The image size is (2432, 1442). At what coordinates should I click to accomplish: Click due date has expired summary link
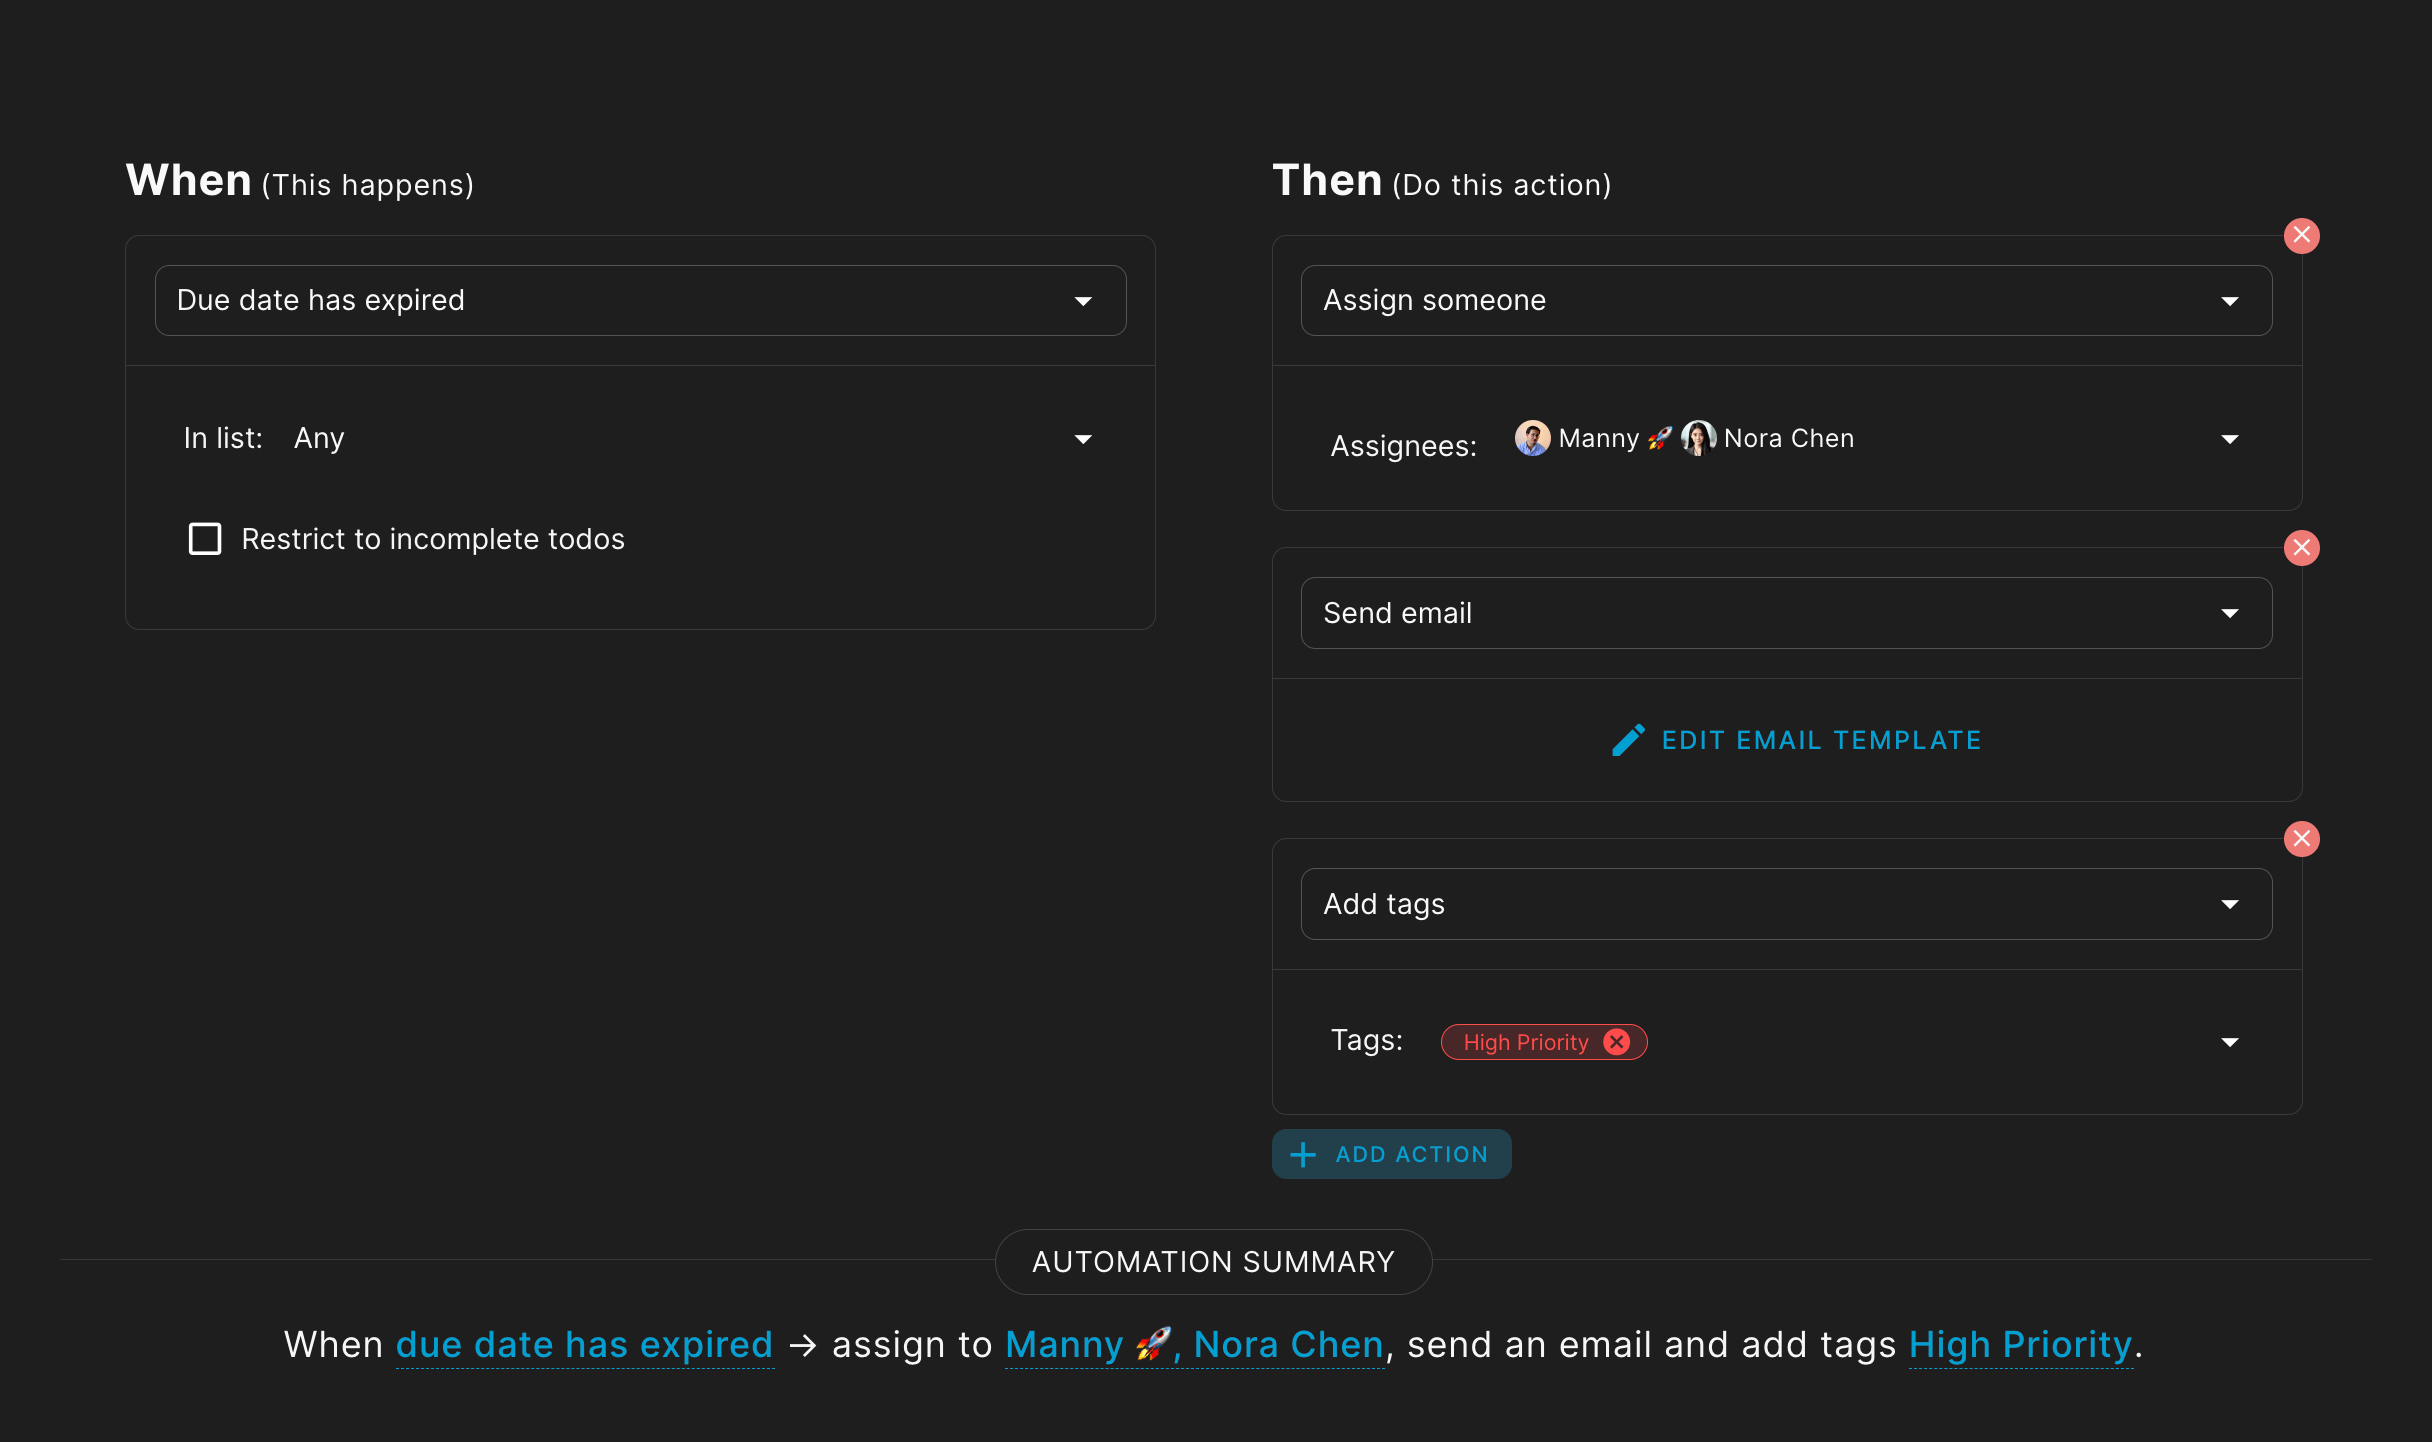click(x=584, y=1345)
